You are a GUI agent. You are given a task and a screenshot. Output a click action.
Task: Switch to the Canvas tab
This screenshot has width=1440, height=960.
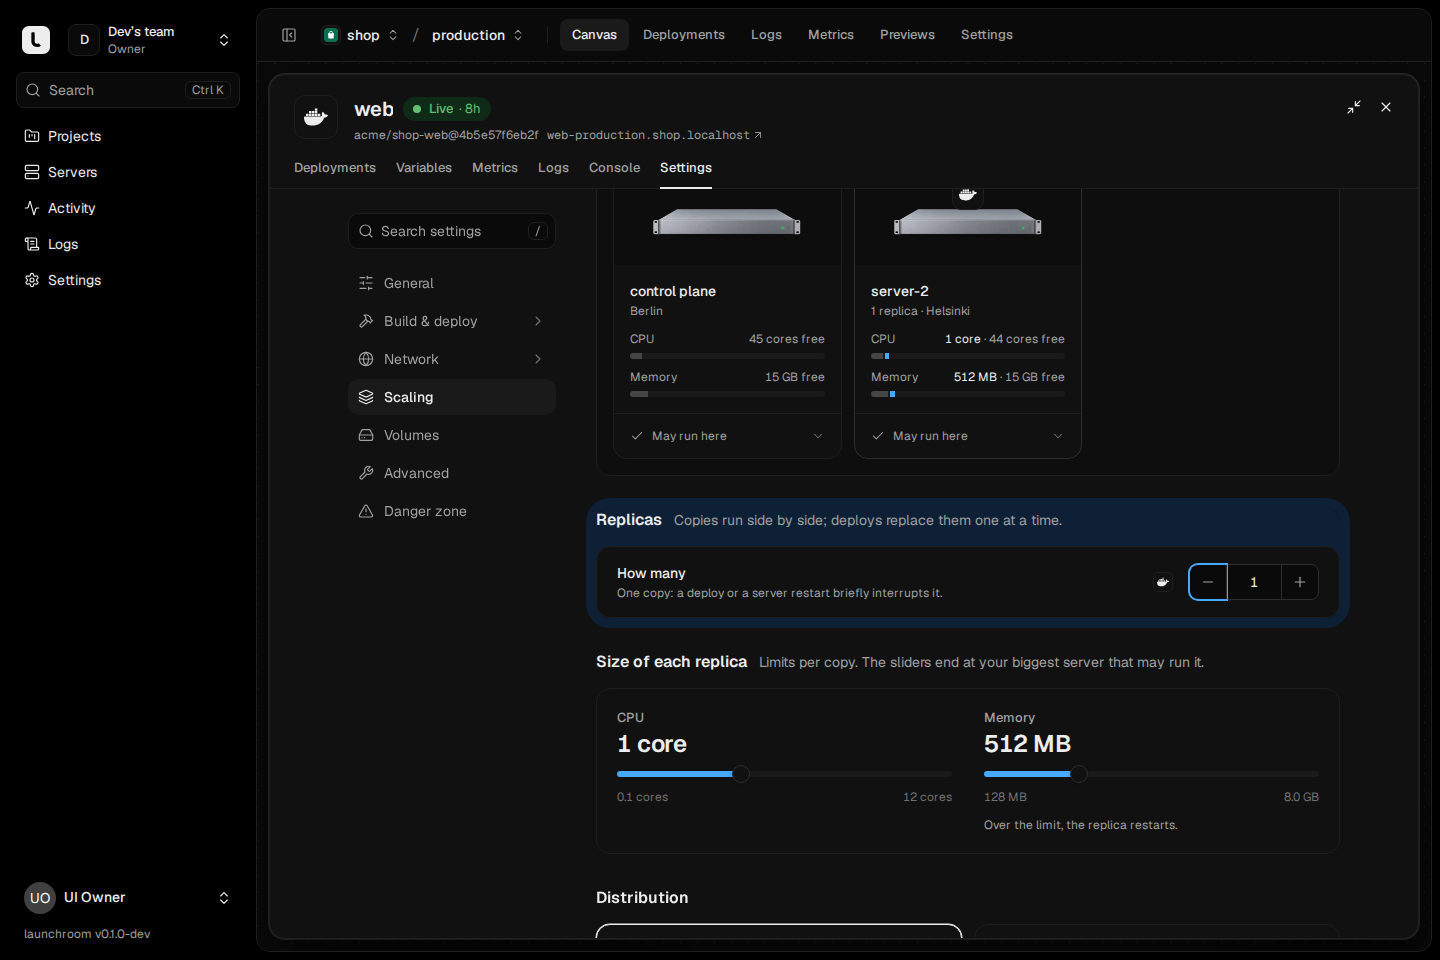[x=594, y=35]
